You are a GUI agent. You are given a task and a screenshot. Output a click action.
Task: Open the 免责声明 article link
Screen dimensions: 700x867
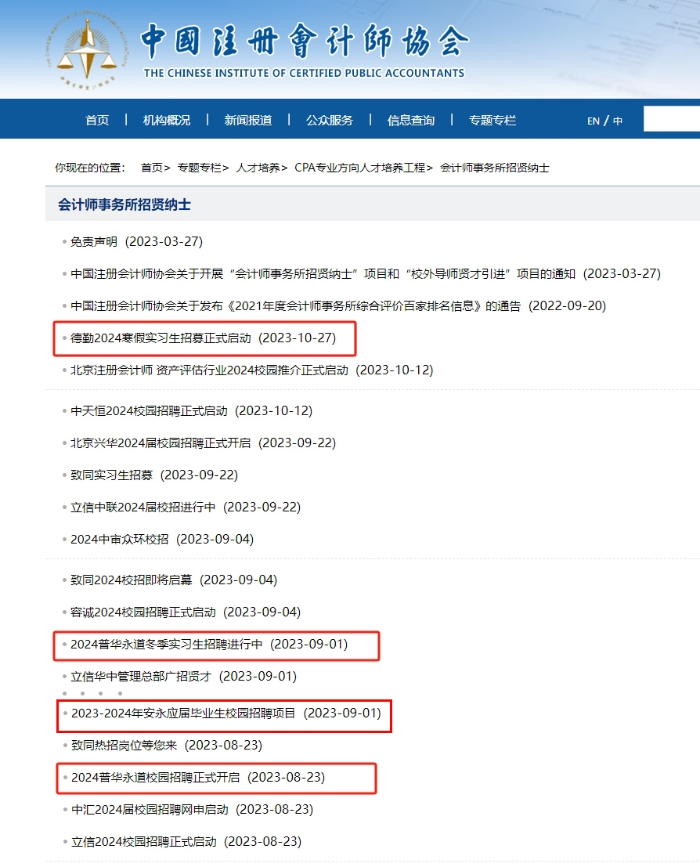(x=94, y=242)
